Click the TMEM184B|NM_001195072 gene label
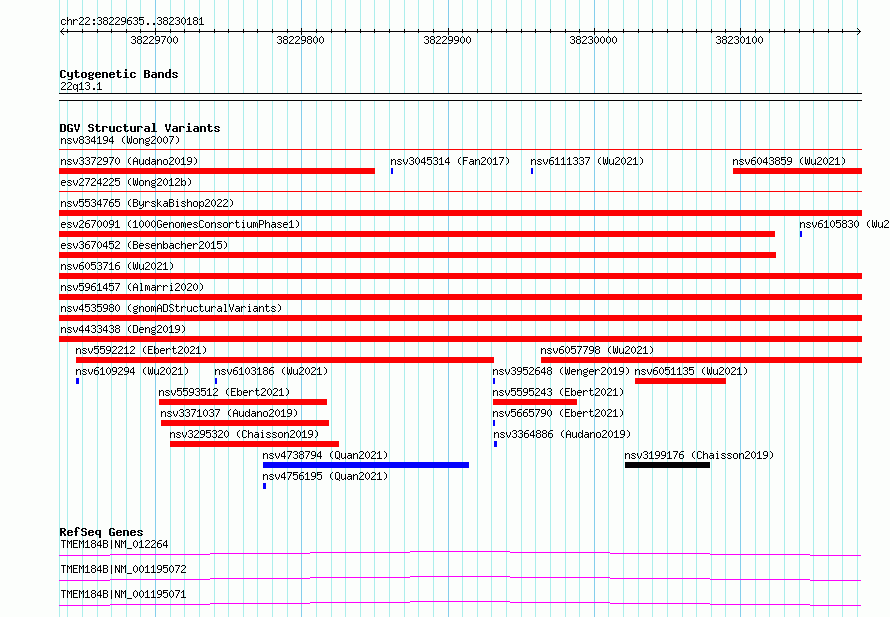The width and height of the screenshot is (890, 617). point(123,569)
